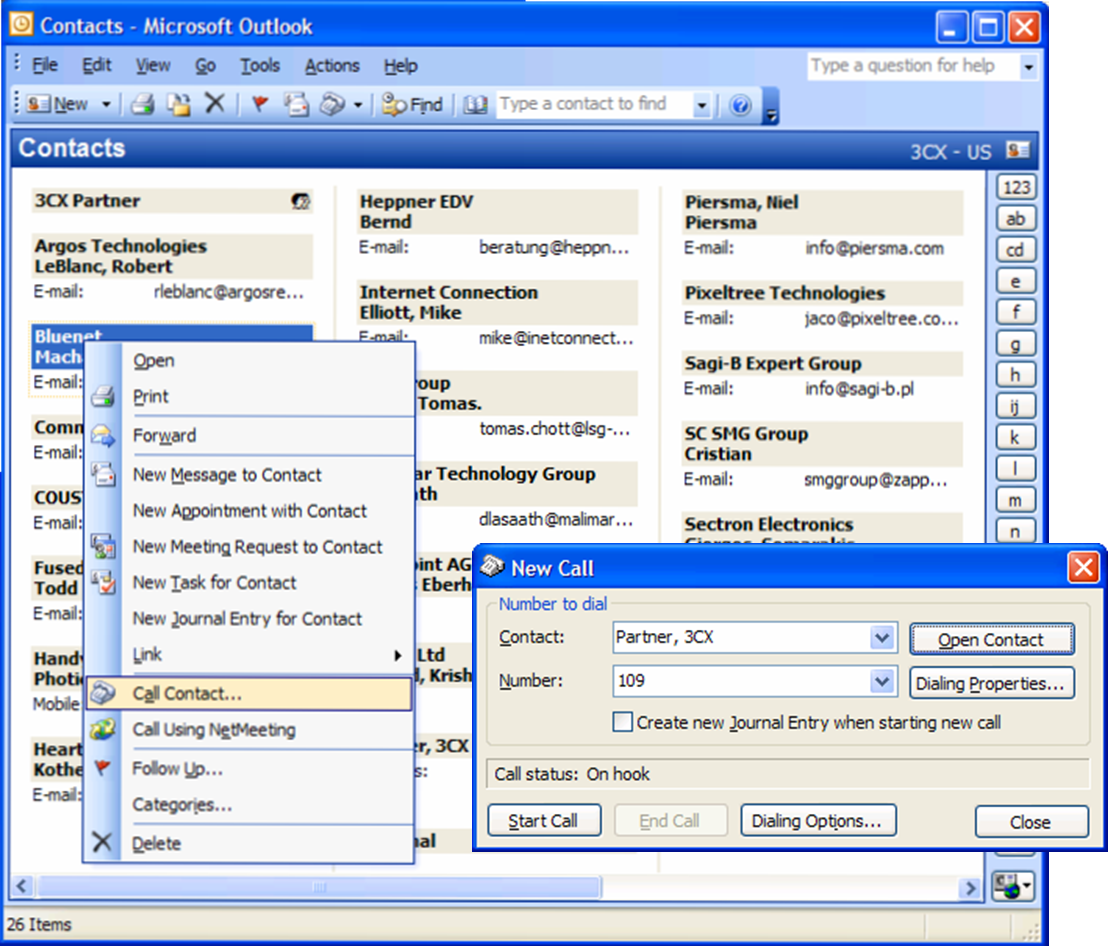Expand the Link submenu
The width and height of the screenshot is (1108, 946).
point(249,655)
